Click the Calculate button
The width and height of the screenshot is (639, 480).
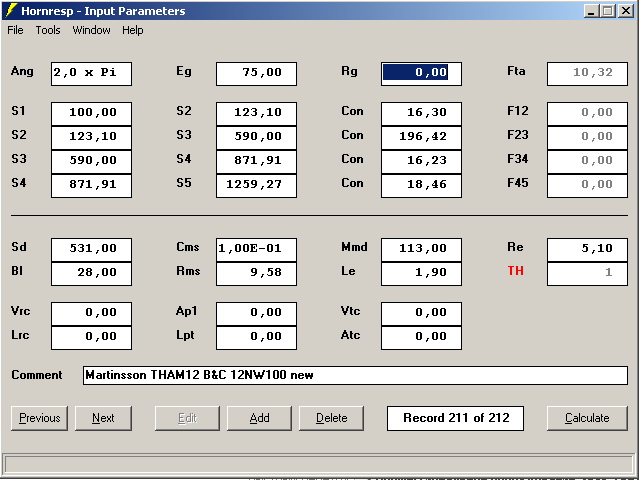click(587, 418)
